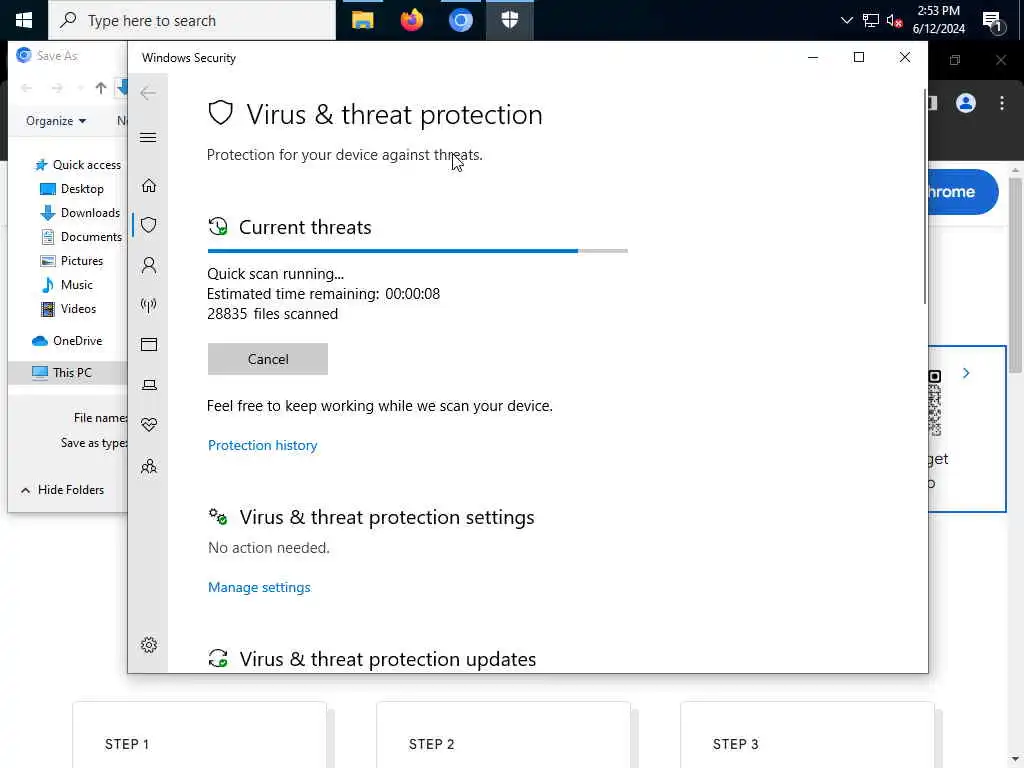This screenshot has height=768, width=1024.
Task: Open Device performance & health heart icon
Action: [x=149, y=424]
